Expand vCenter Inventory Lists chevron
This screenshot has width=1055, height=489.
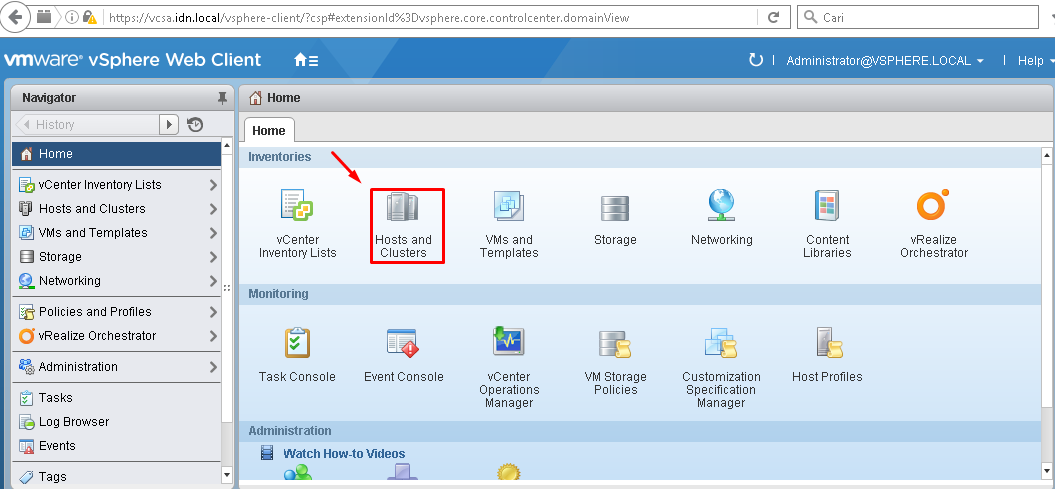pyautogui.click(x=213, y=184)
